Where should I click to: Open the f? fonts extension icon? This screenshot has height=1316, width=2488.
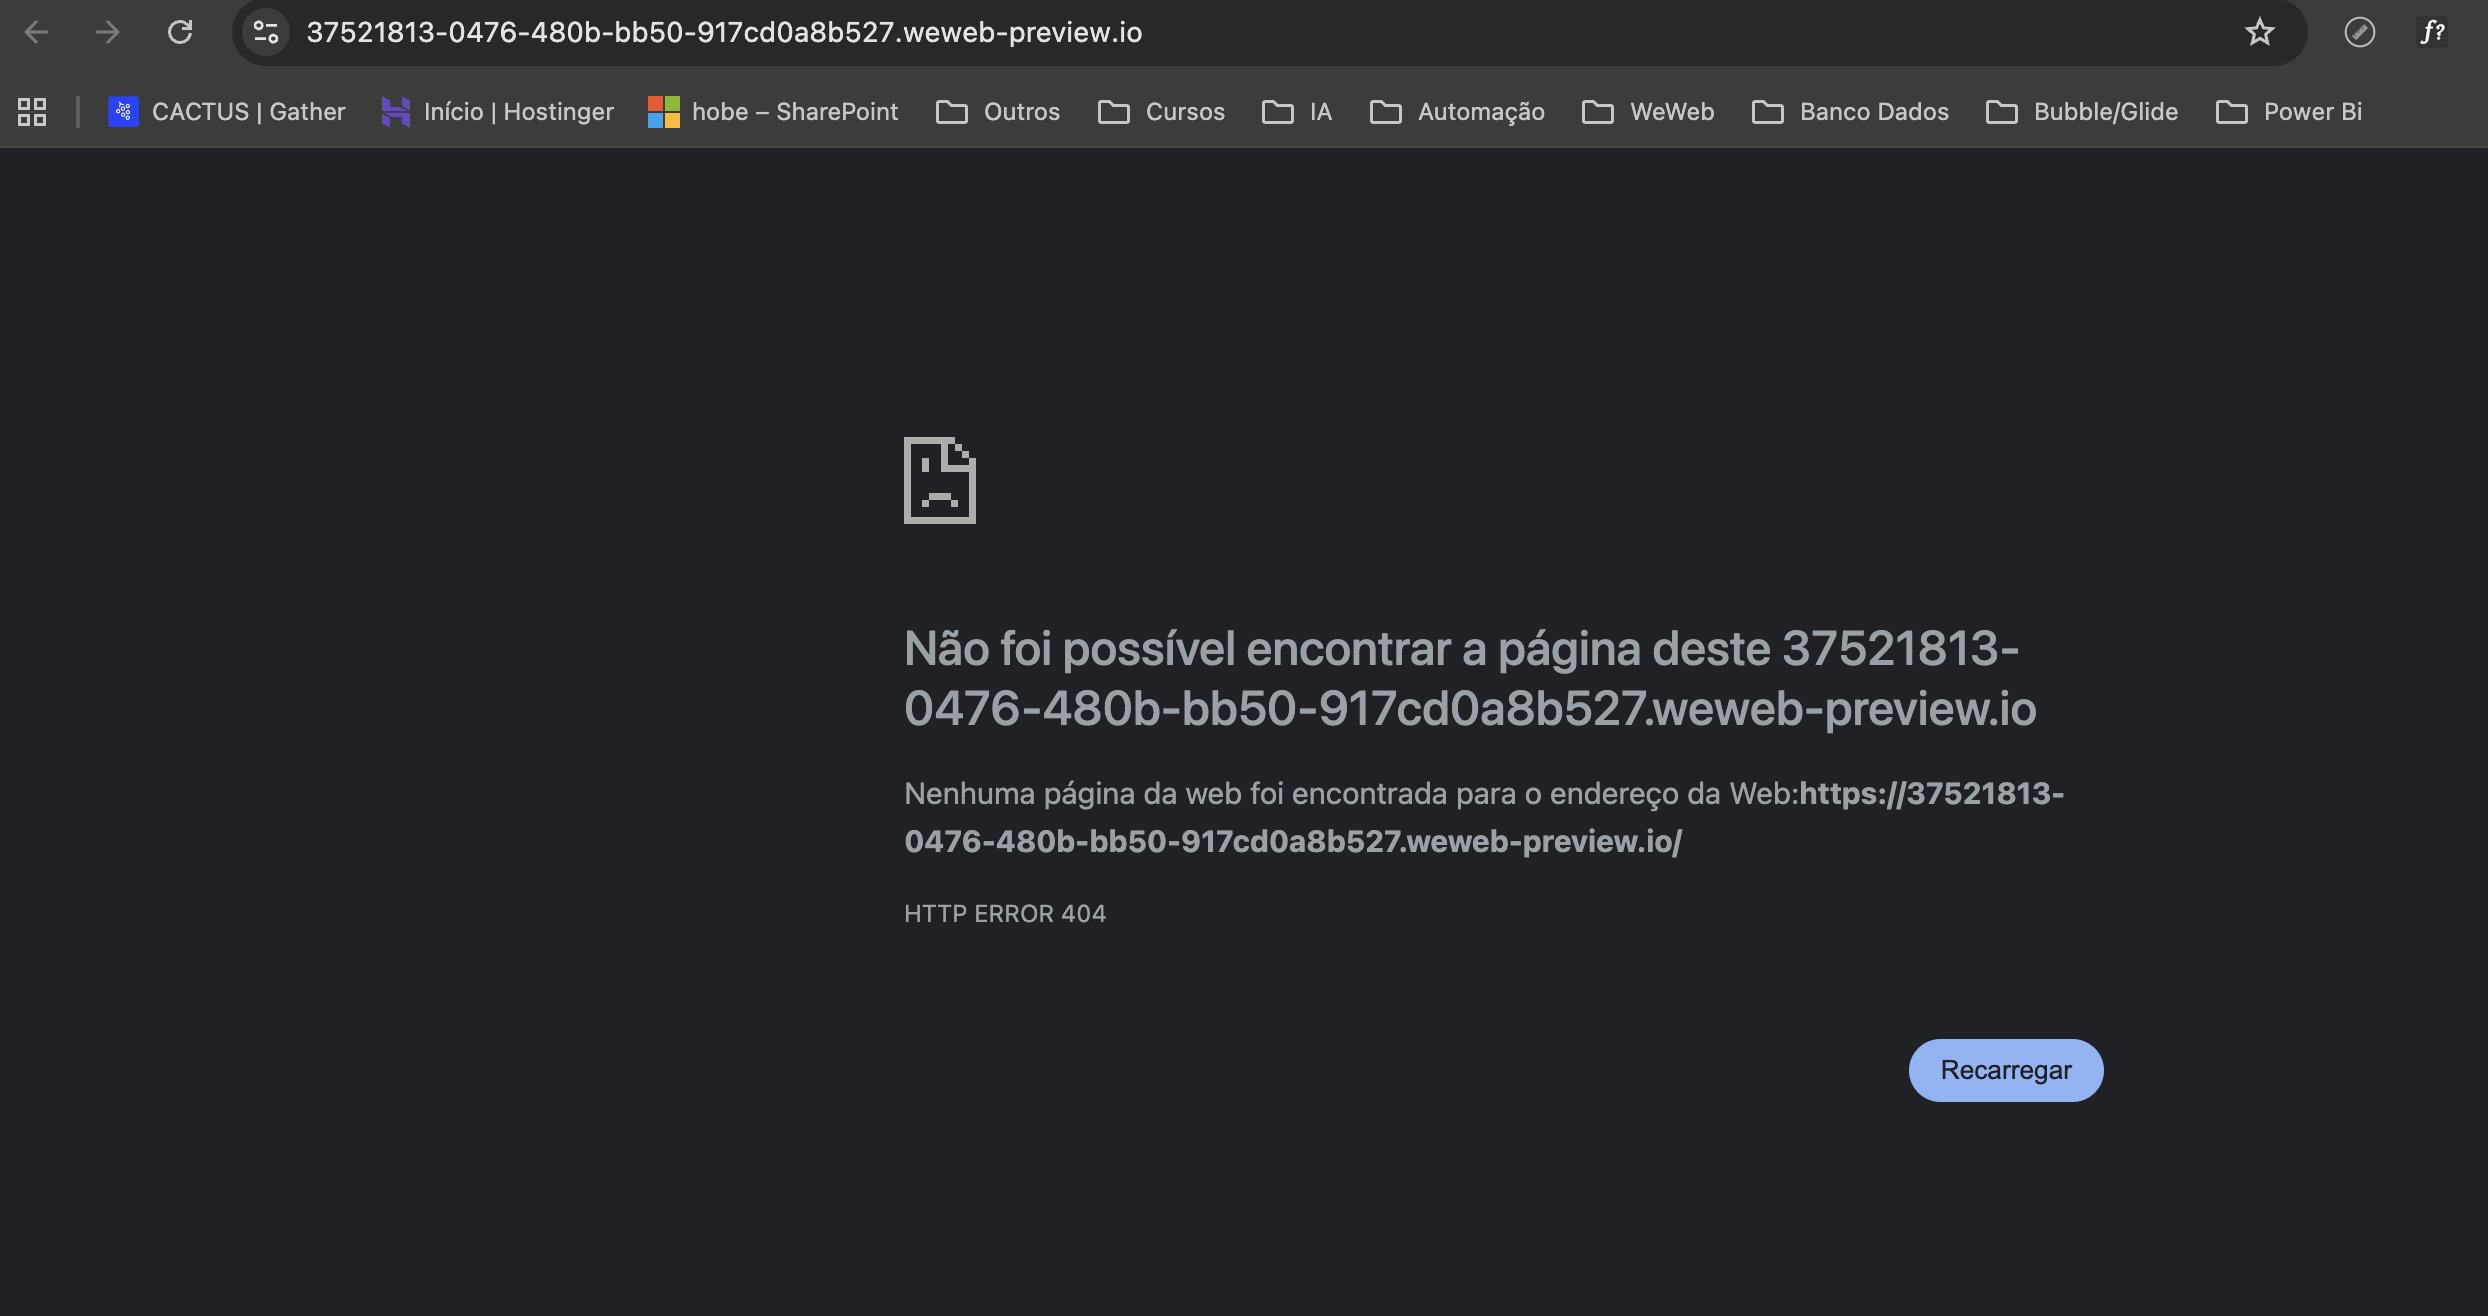tap(2432, 32)
